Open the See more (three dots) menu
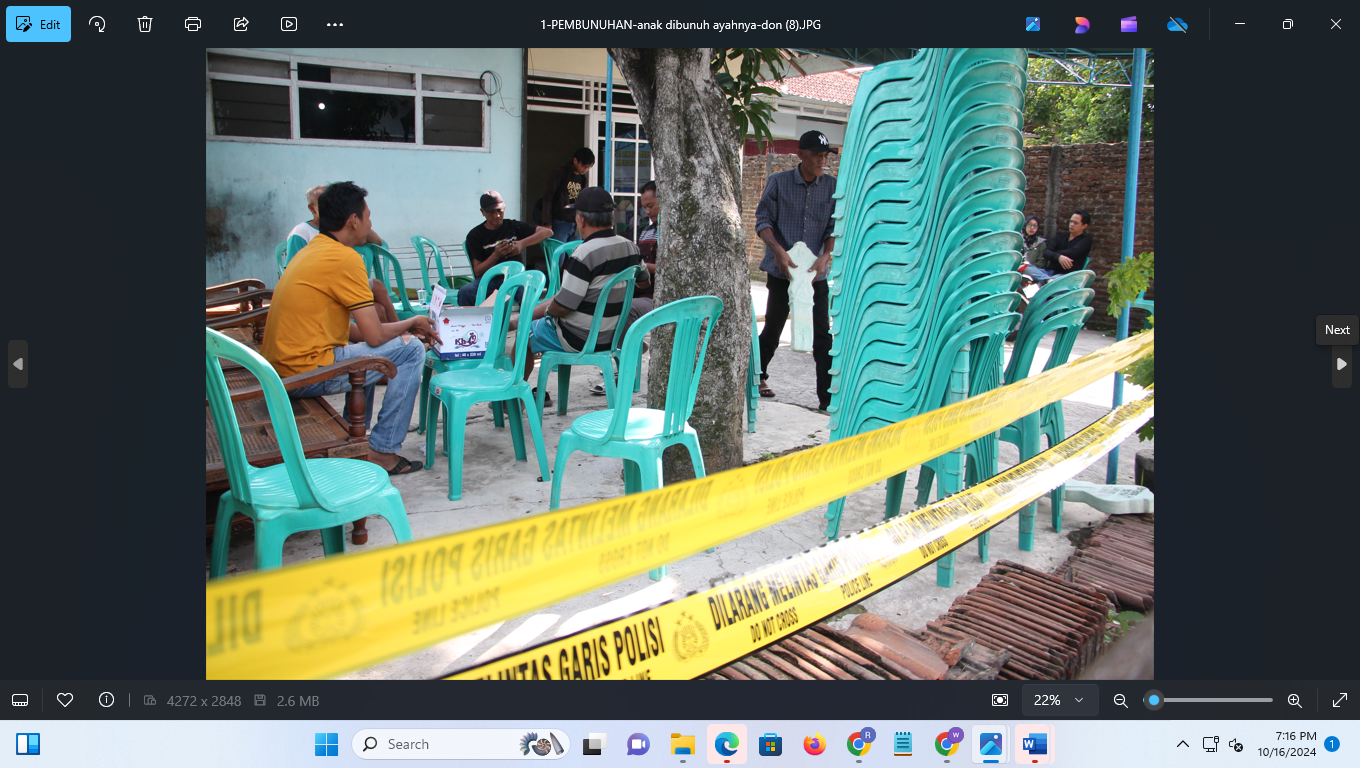This screenshot has width=1360, height=768. (335, 24)
